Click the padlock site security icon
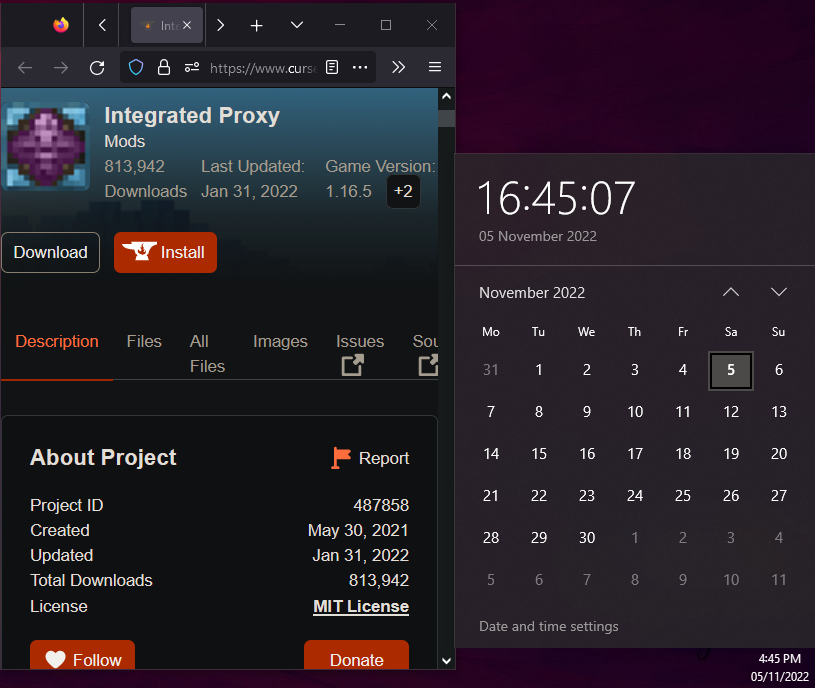This screenshot has width=815, height=688. click(x=164, y=67)
